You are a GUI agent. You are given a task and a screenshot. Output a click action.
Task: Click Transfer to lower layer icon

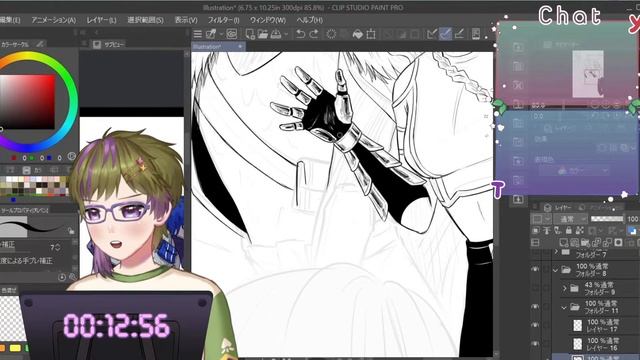[596, 242]
